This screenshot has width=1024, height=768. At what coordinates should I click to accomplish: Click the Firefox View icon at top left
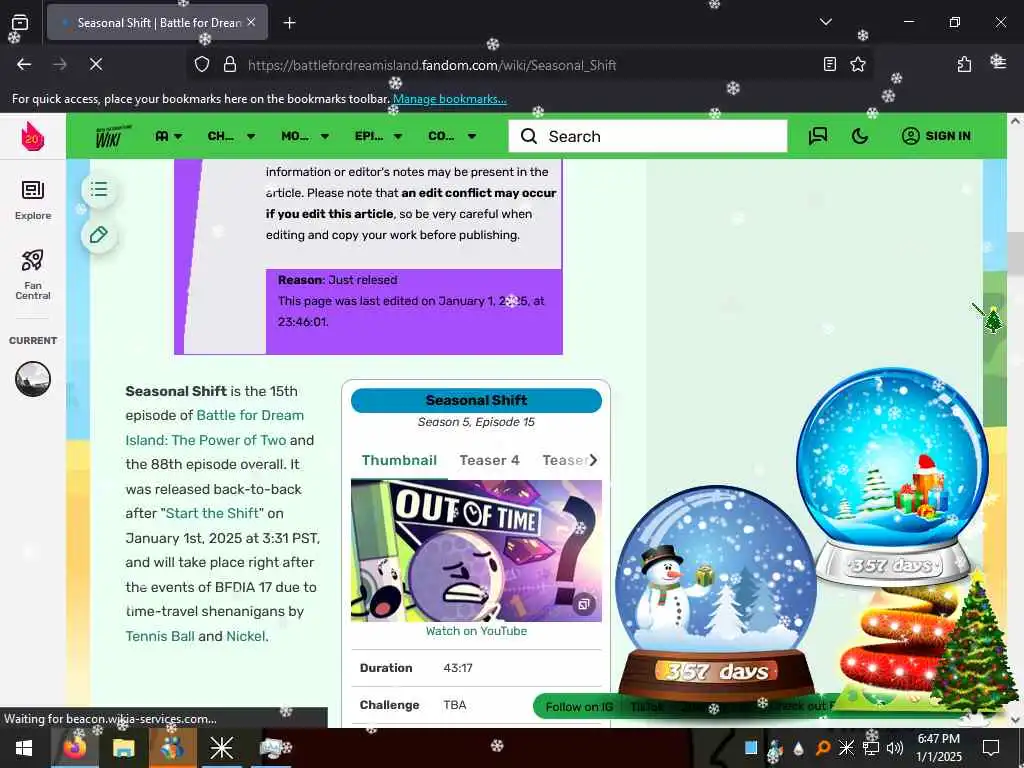point(20,22)
